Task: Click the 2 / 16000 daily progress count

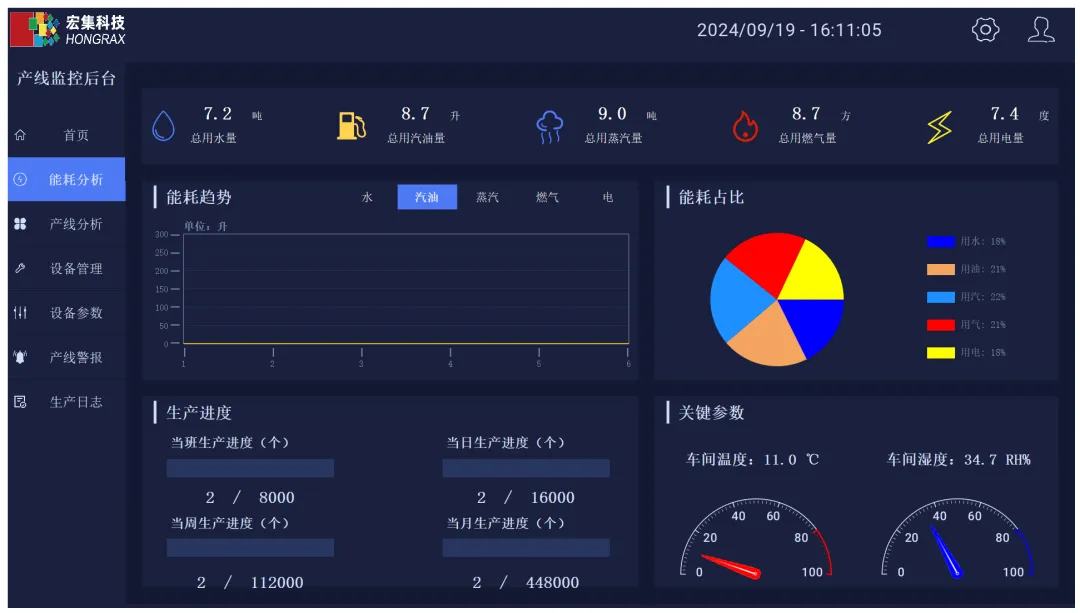Action: (x=526, y=497)
